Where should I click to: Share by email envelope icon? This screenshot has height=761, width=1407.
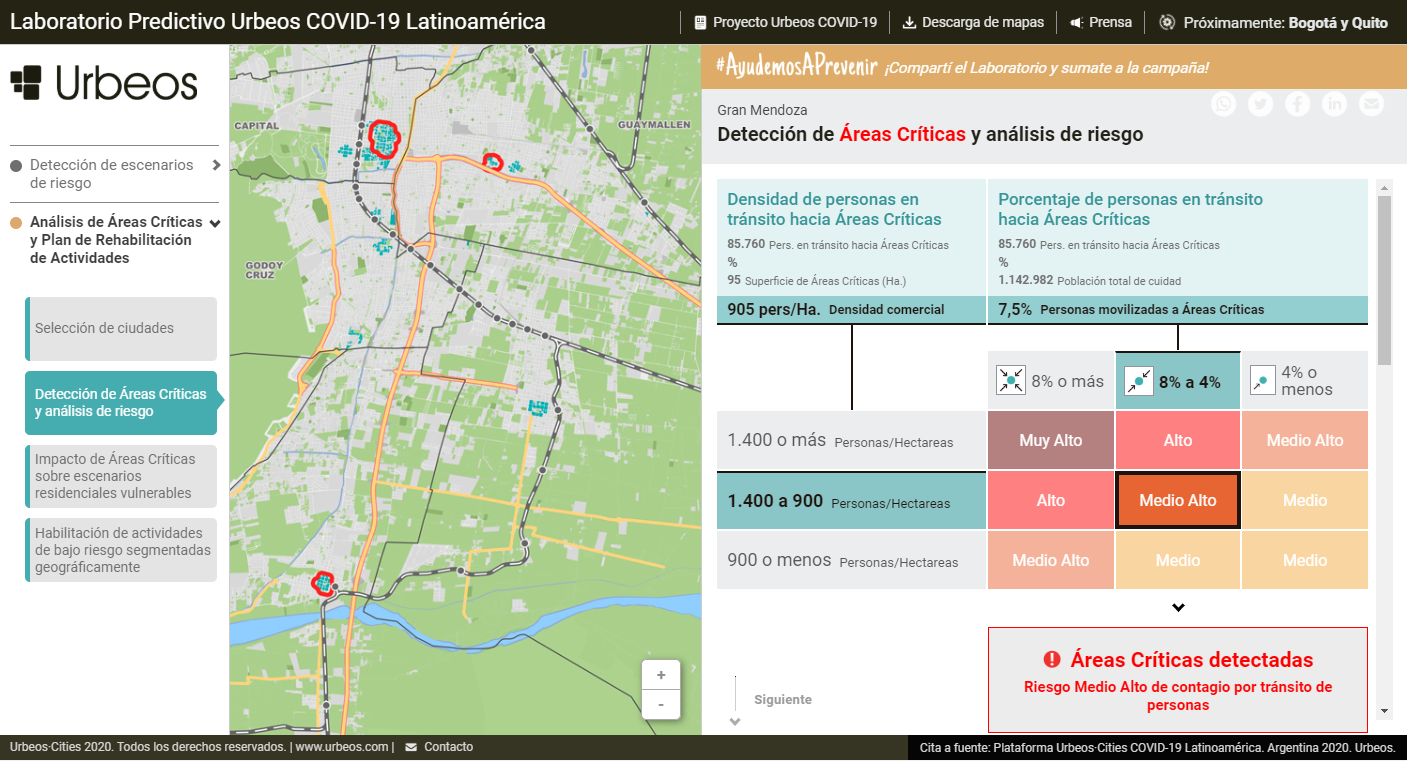click(x=1371, y=104)
